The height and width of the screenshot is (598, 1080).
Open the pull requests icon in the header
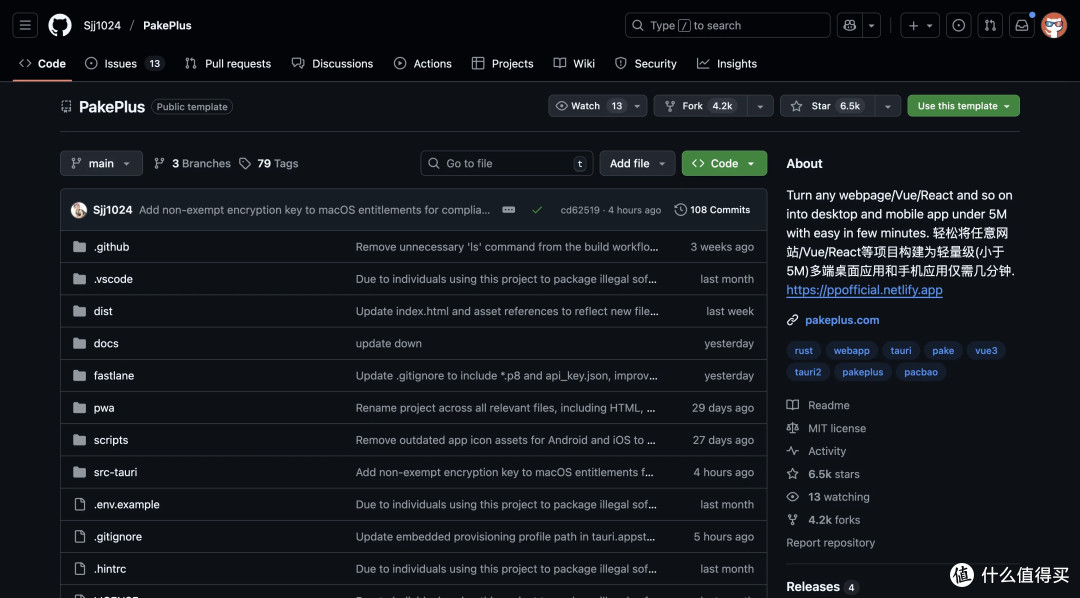990,25
